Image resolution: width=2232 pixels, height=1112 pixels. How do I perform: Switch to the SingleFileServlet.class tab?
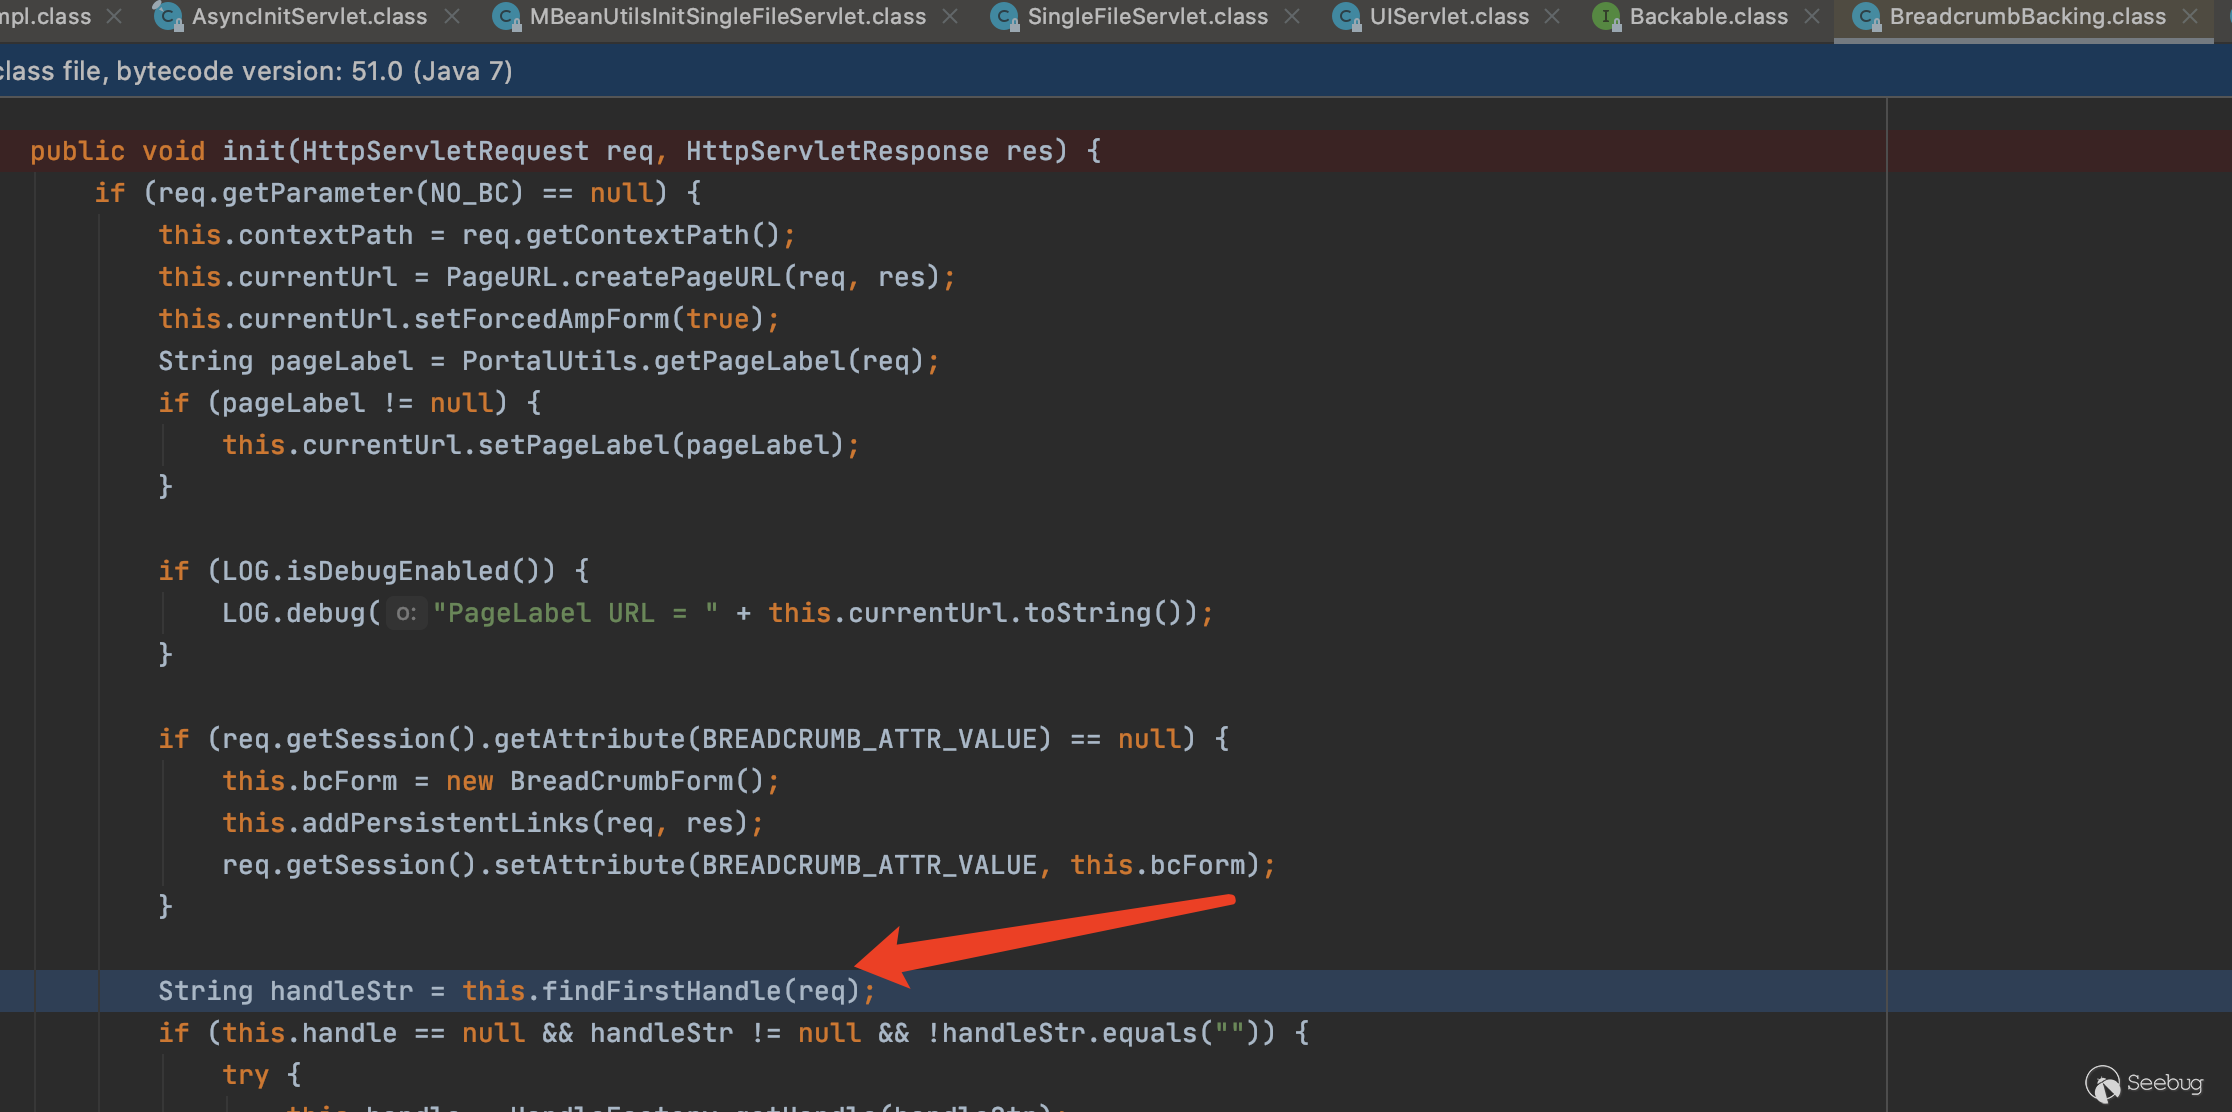1147,16
